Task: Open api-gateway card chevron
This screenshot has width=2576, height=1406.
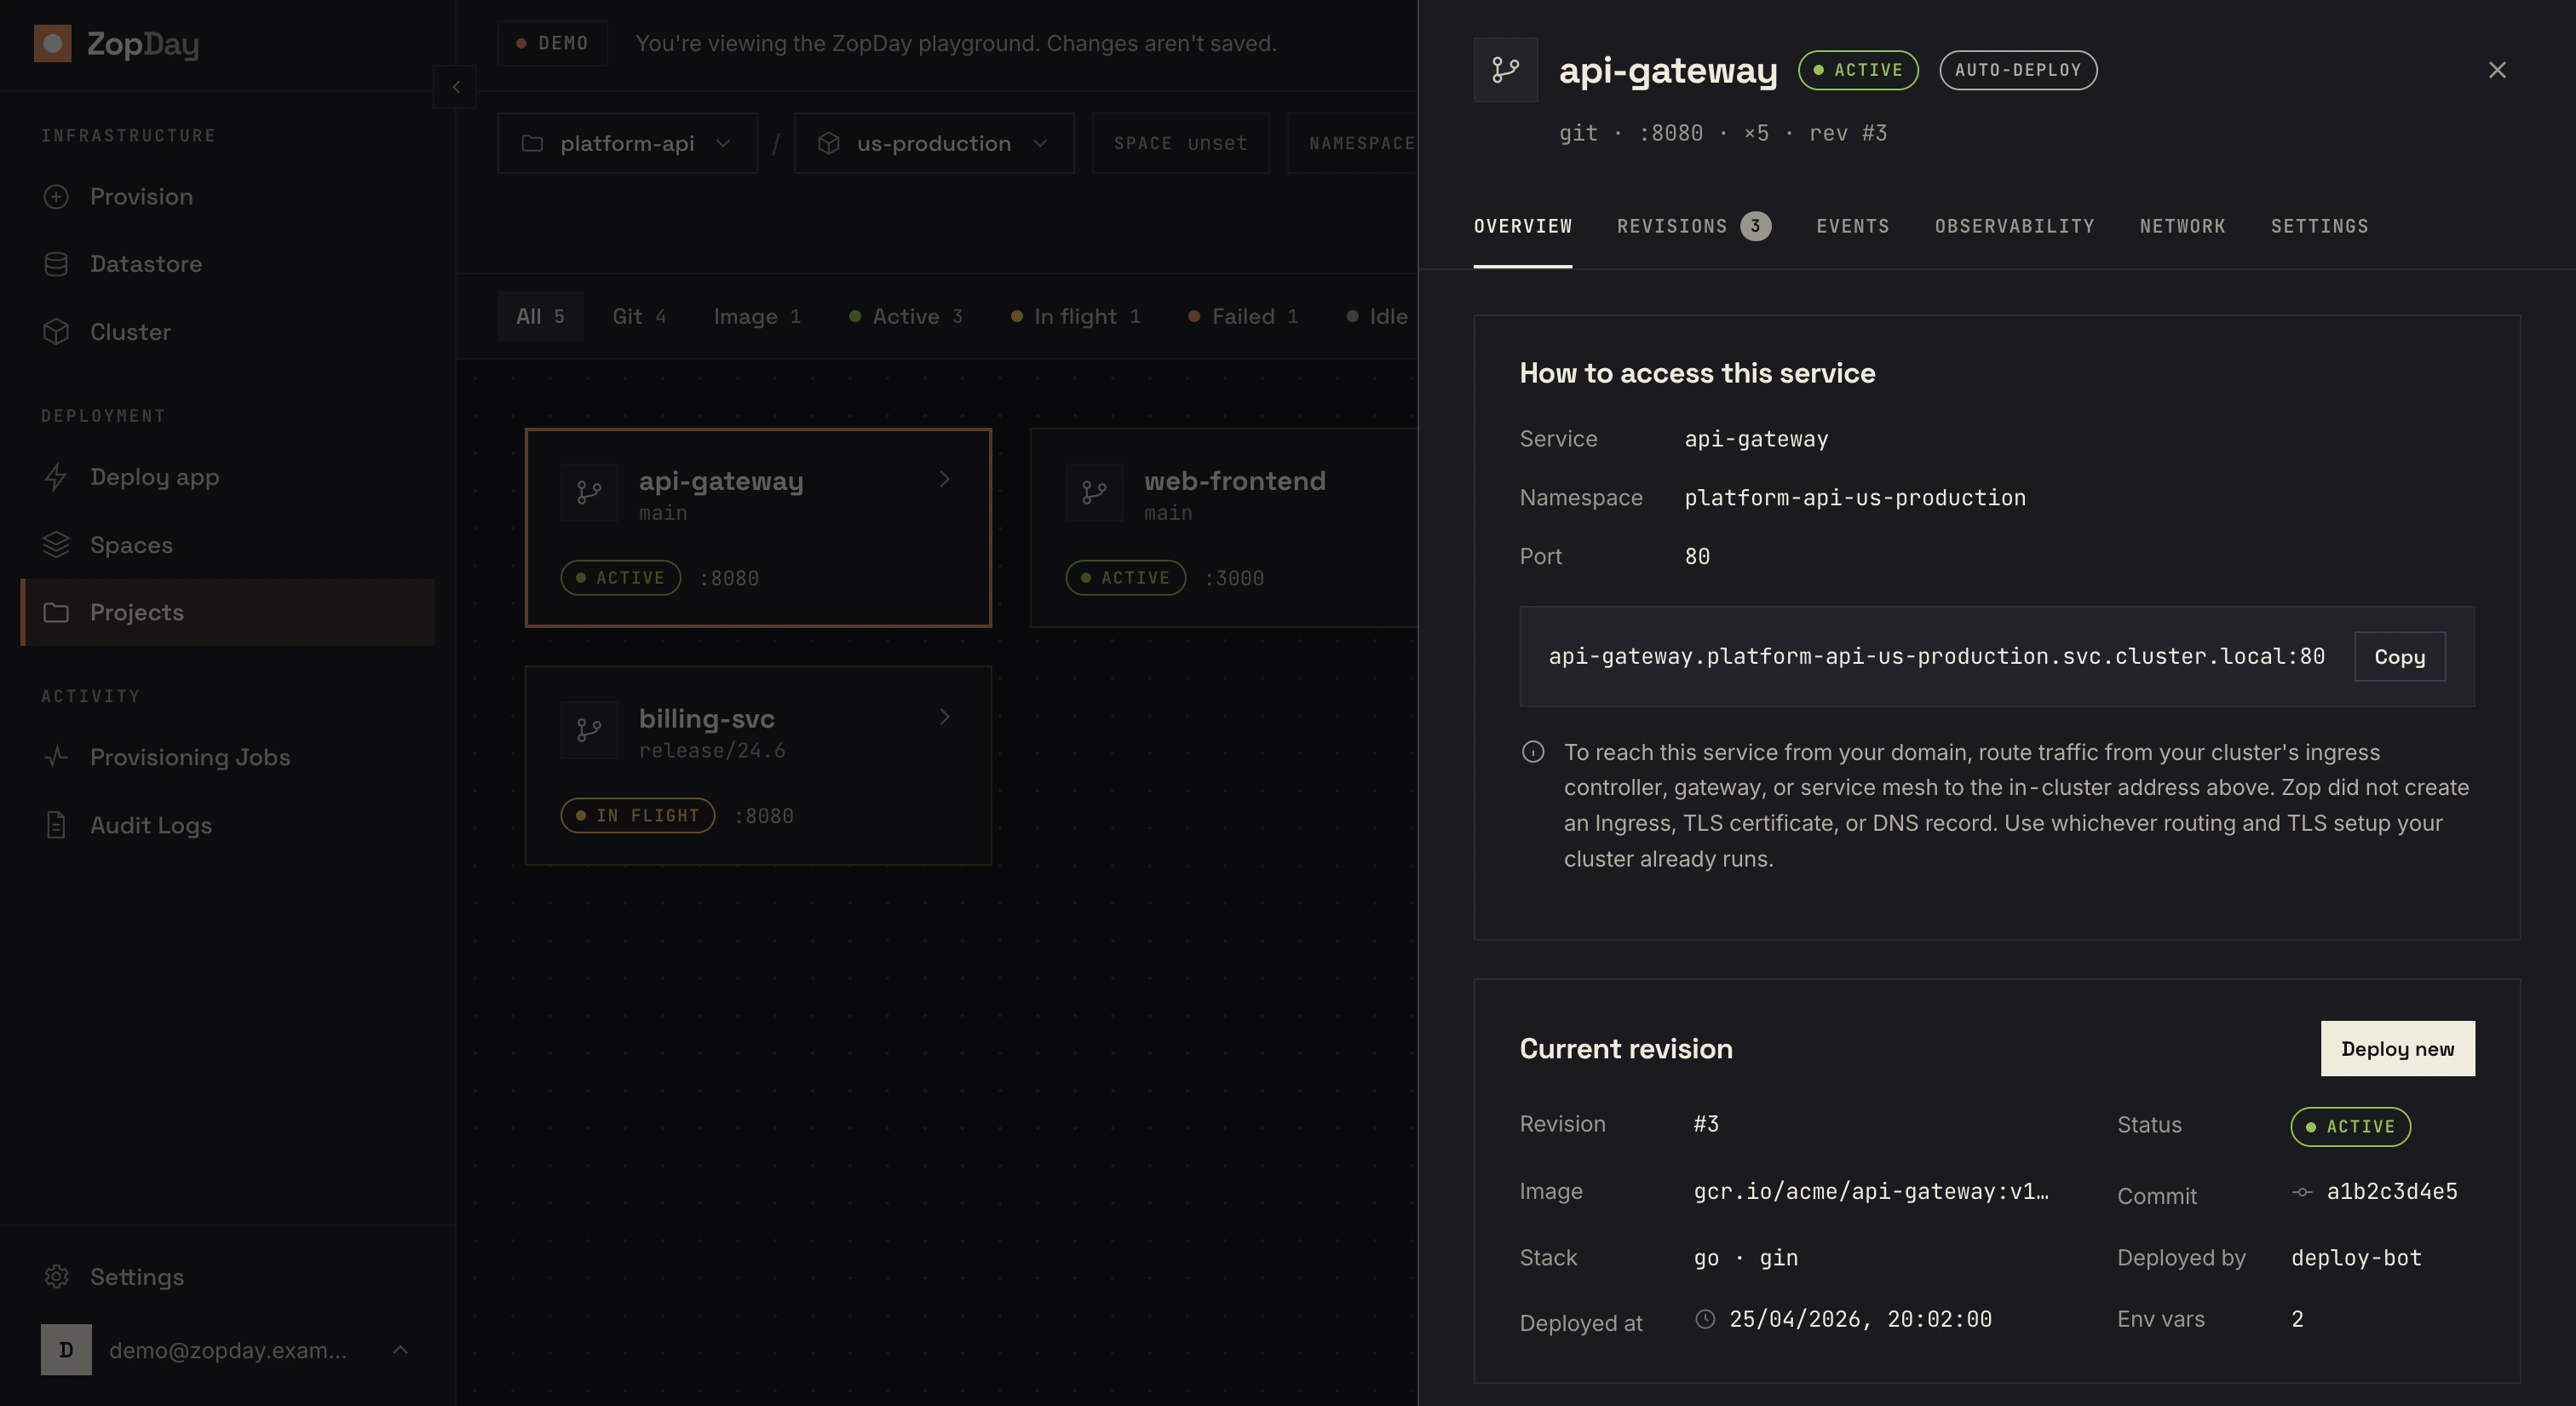Action: (x=944, y=479)
